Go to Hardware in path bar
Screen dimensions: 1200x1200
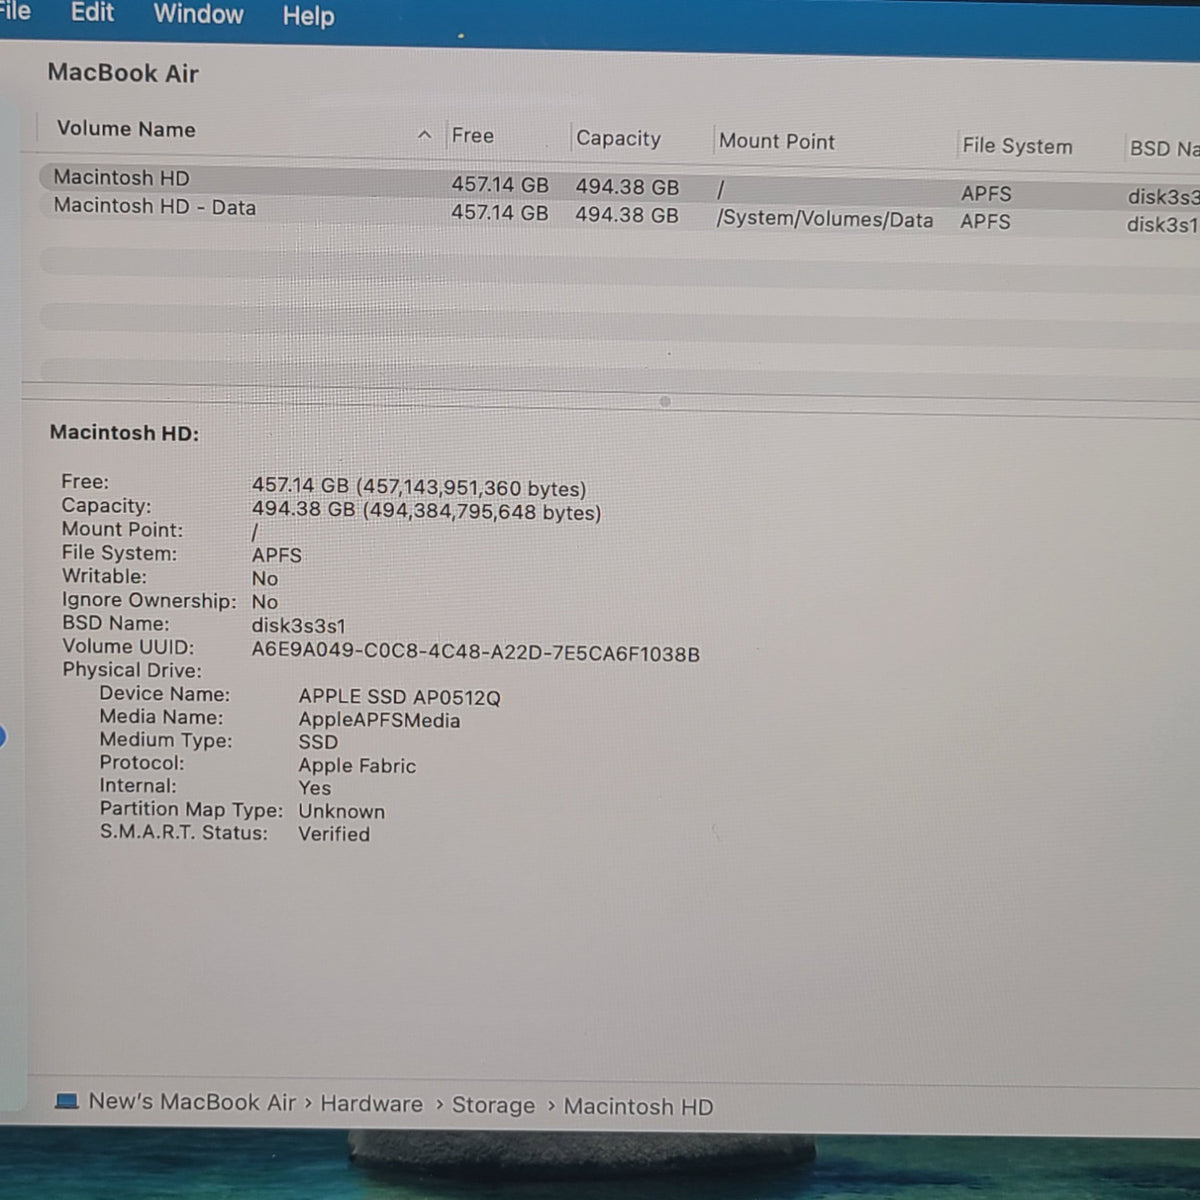click(x=371, y=1104)
